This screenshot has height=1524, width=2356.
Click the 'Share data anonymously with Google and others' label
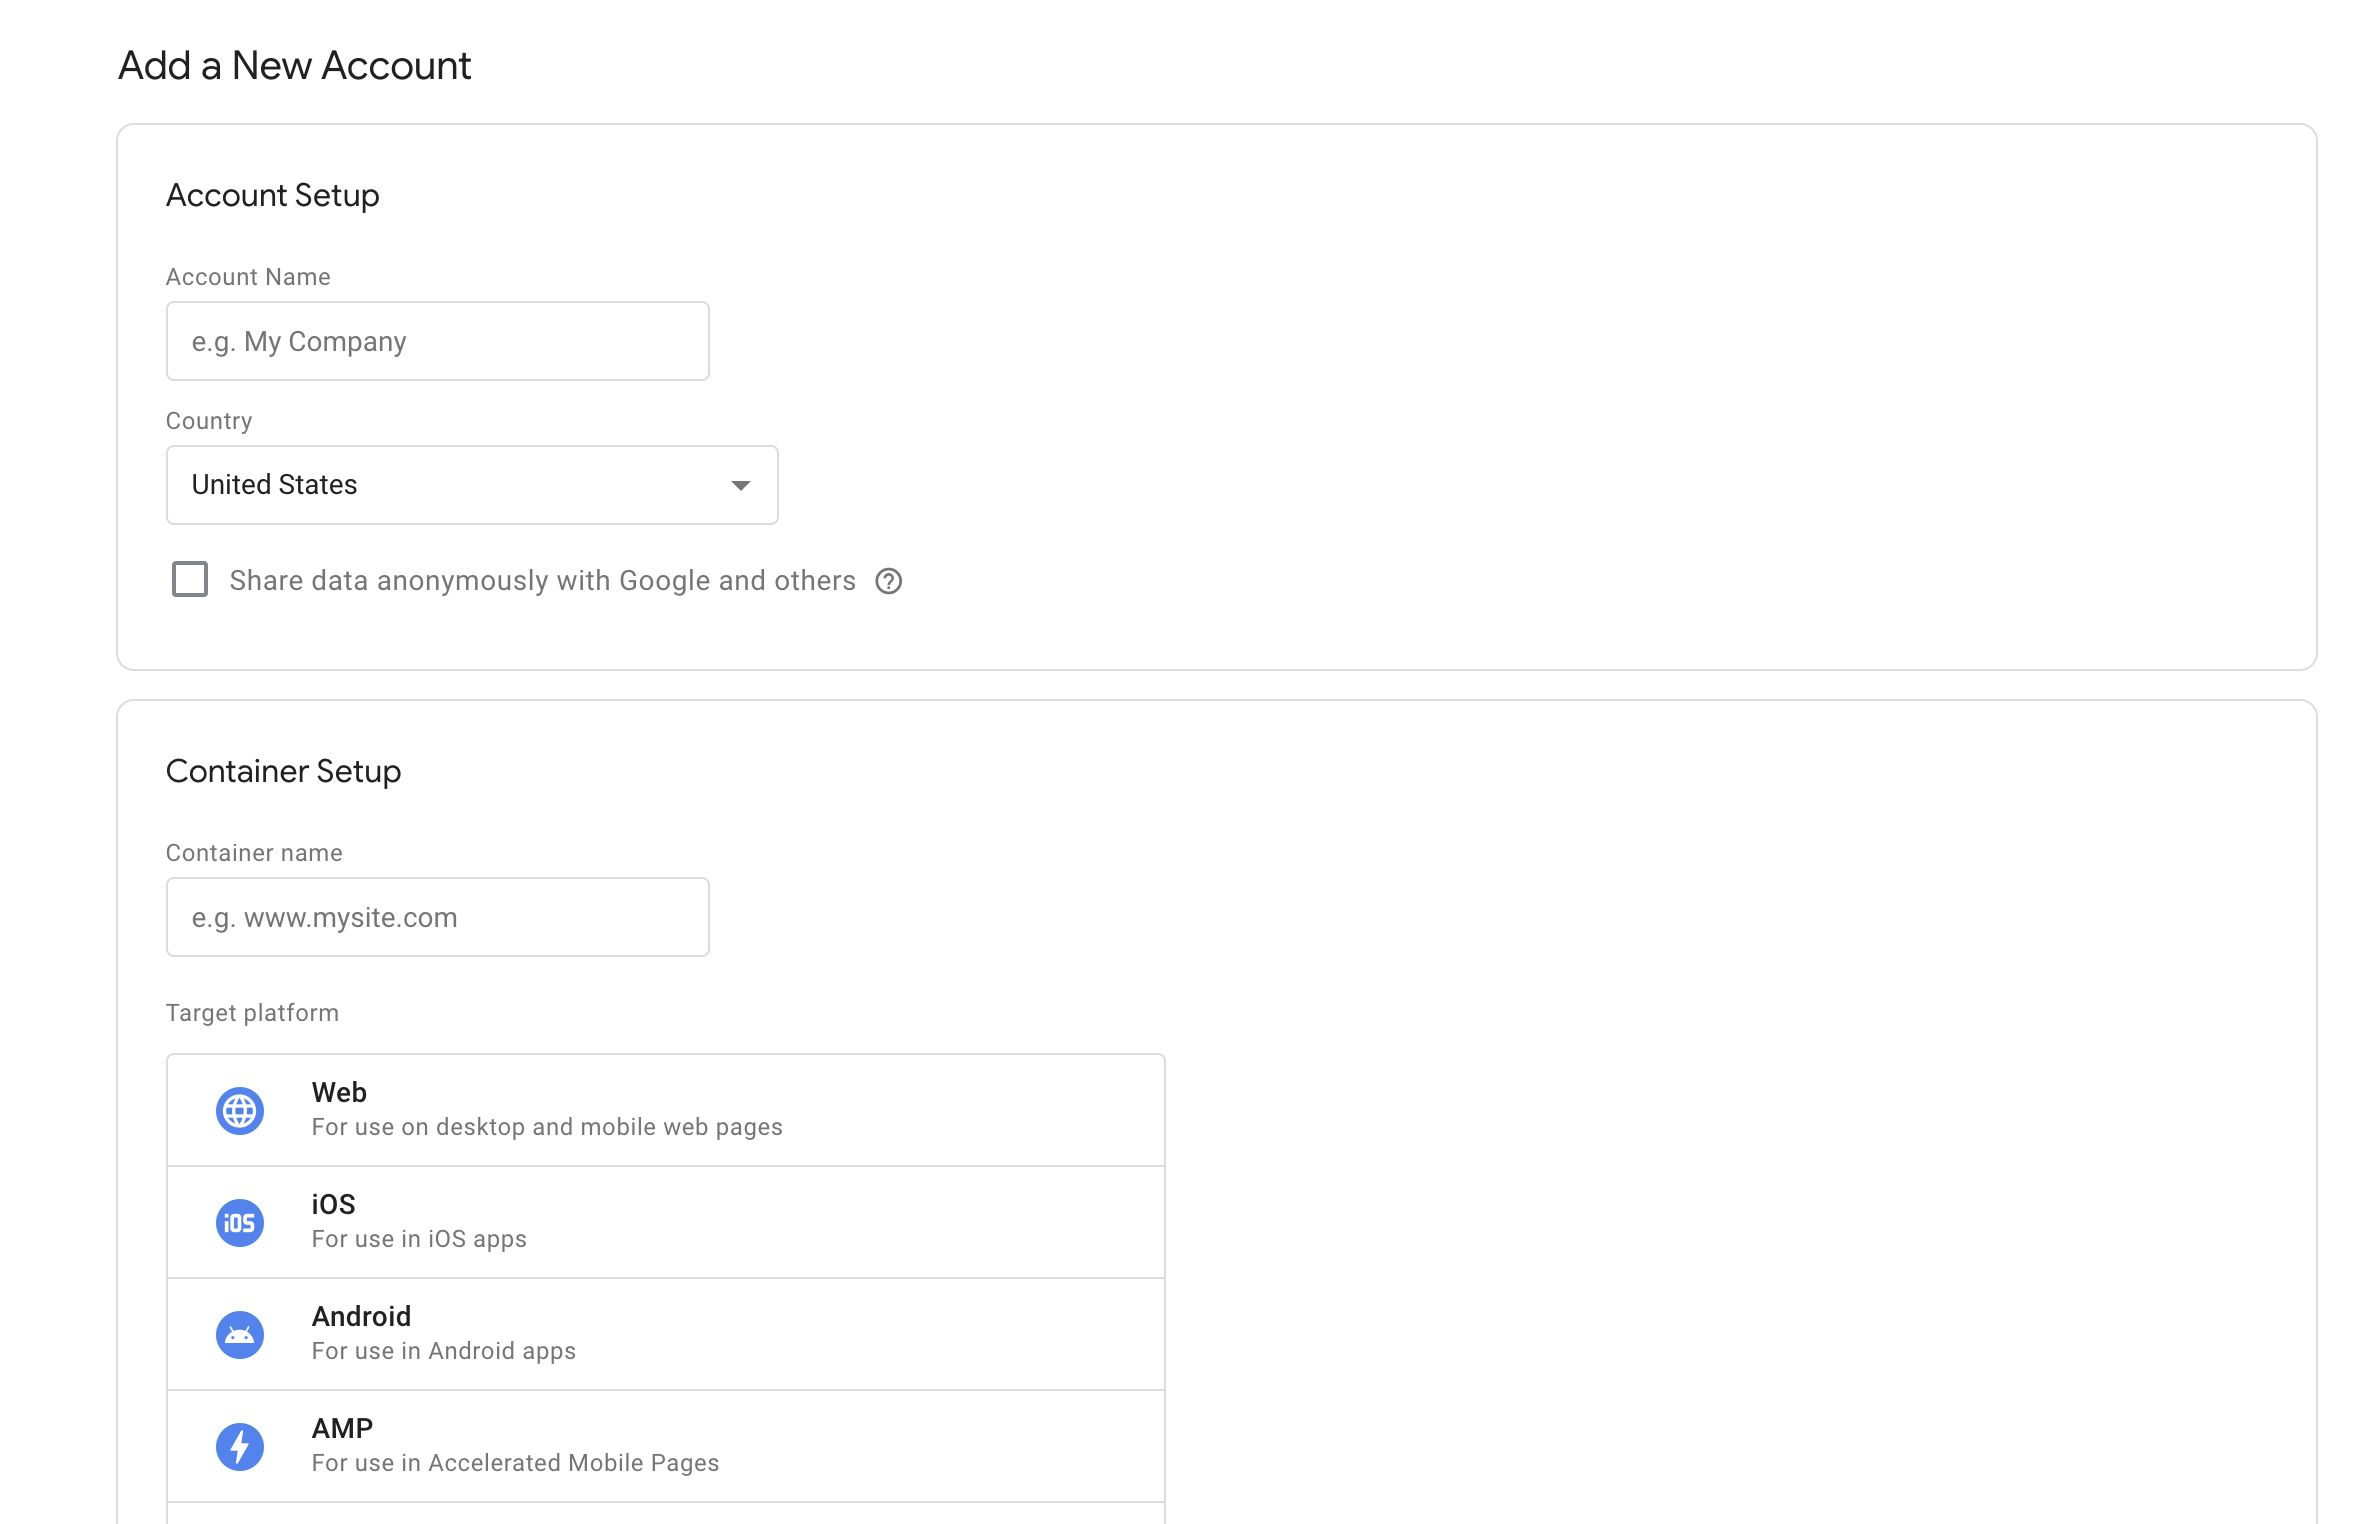[x=543, y=581]
